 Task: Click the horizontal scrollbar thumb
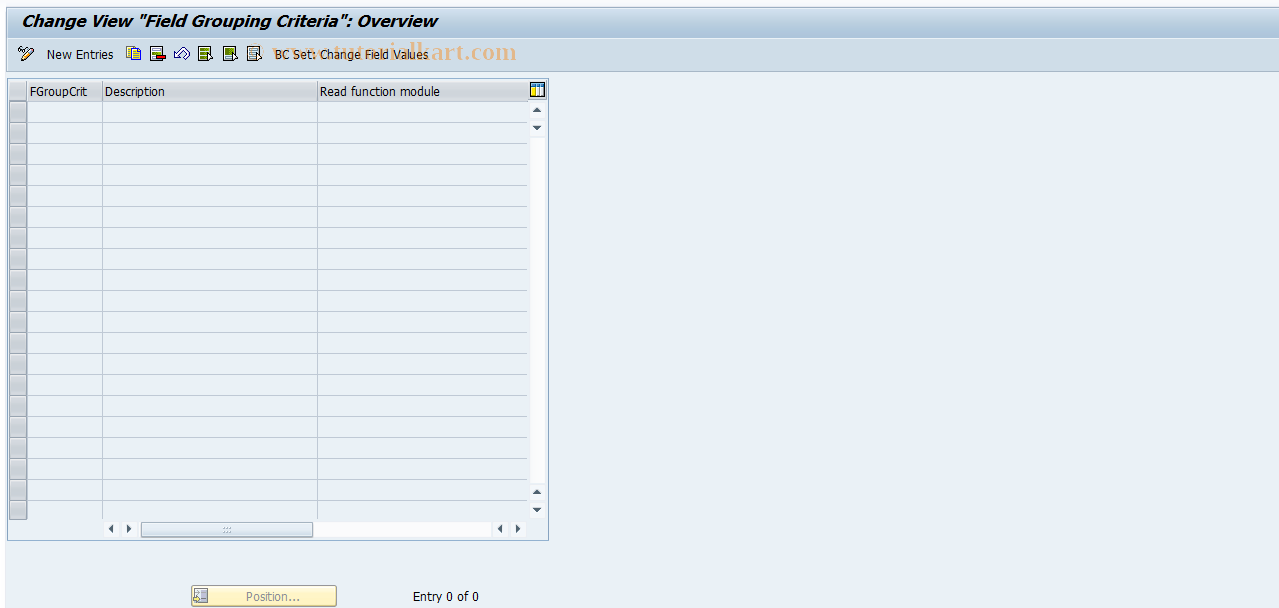[227, 529]
